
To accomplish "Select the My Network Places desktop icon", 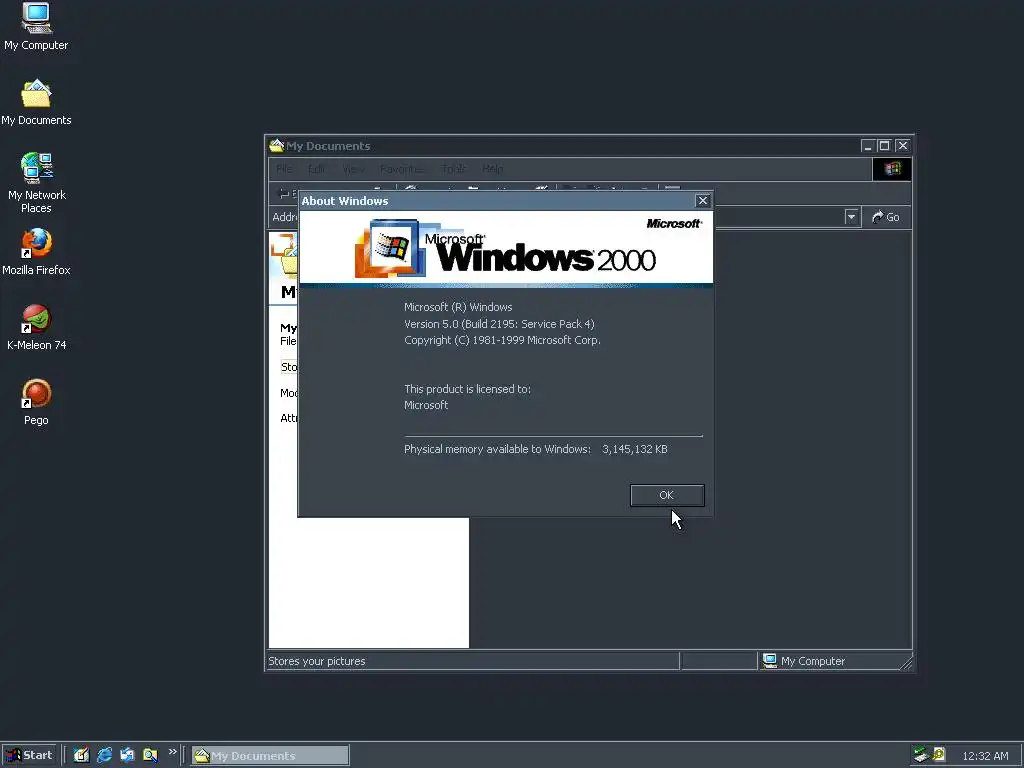I will [x=37, y=183].
